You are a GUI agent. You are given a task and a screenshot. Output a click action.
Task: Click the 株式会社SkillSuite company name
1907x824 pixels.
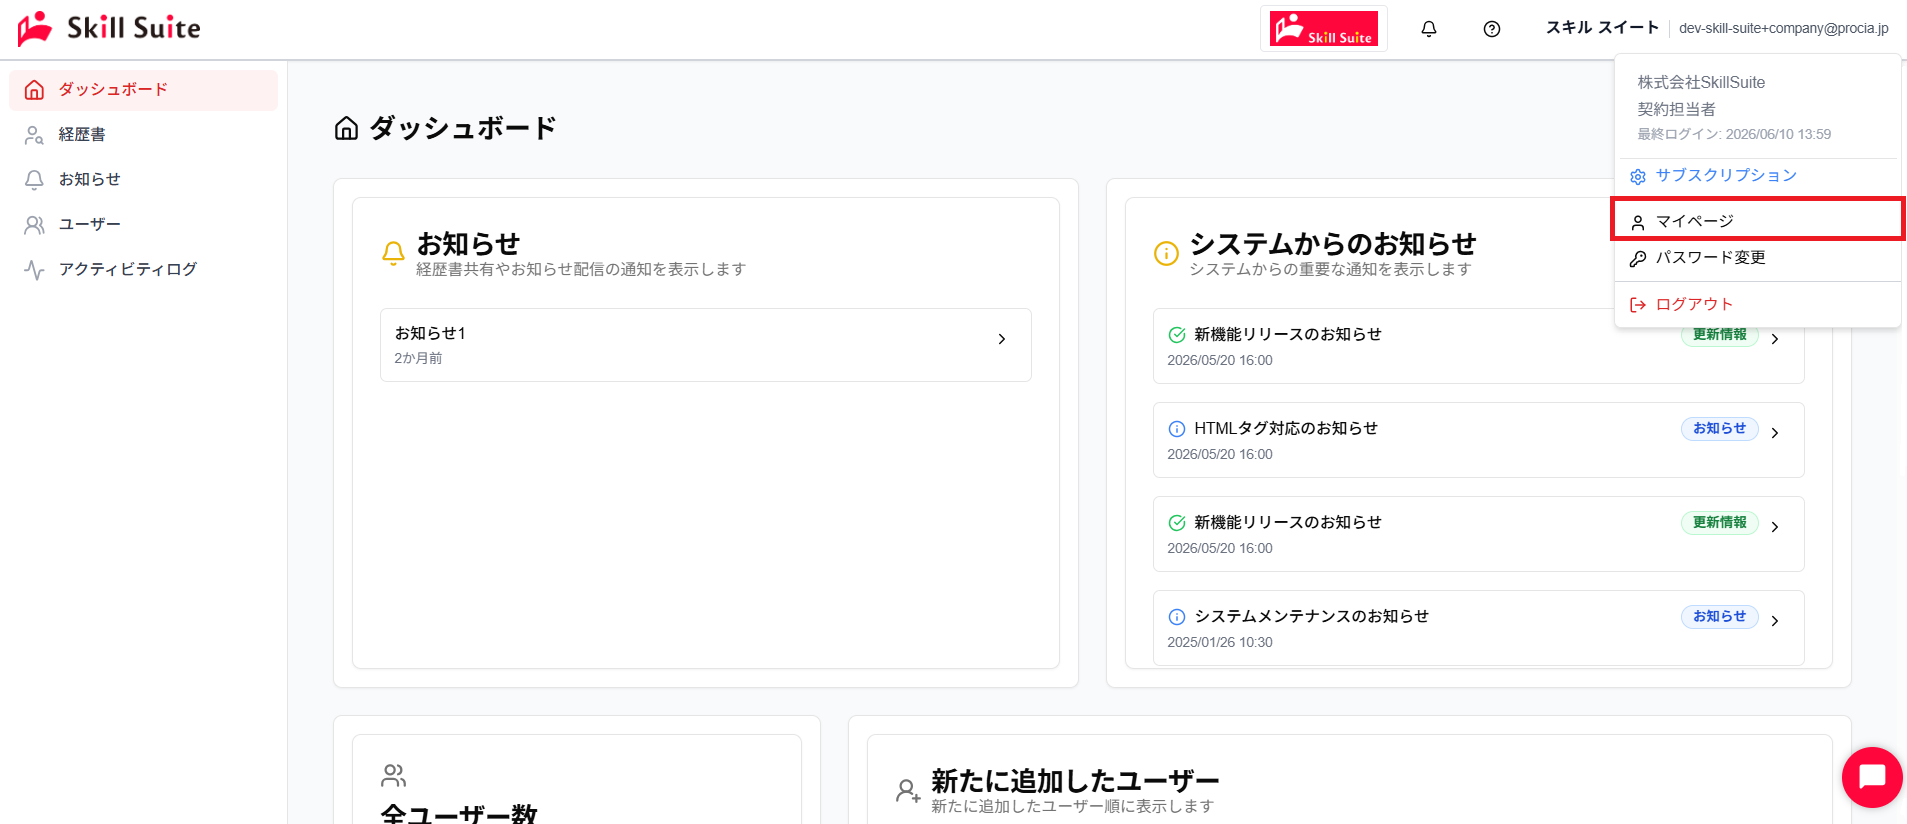(x=1701, y=82)
